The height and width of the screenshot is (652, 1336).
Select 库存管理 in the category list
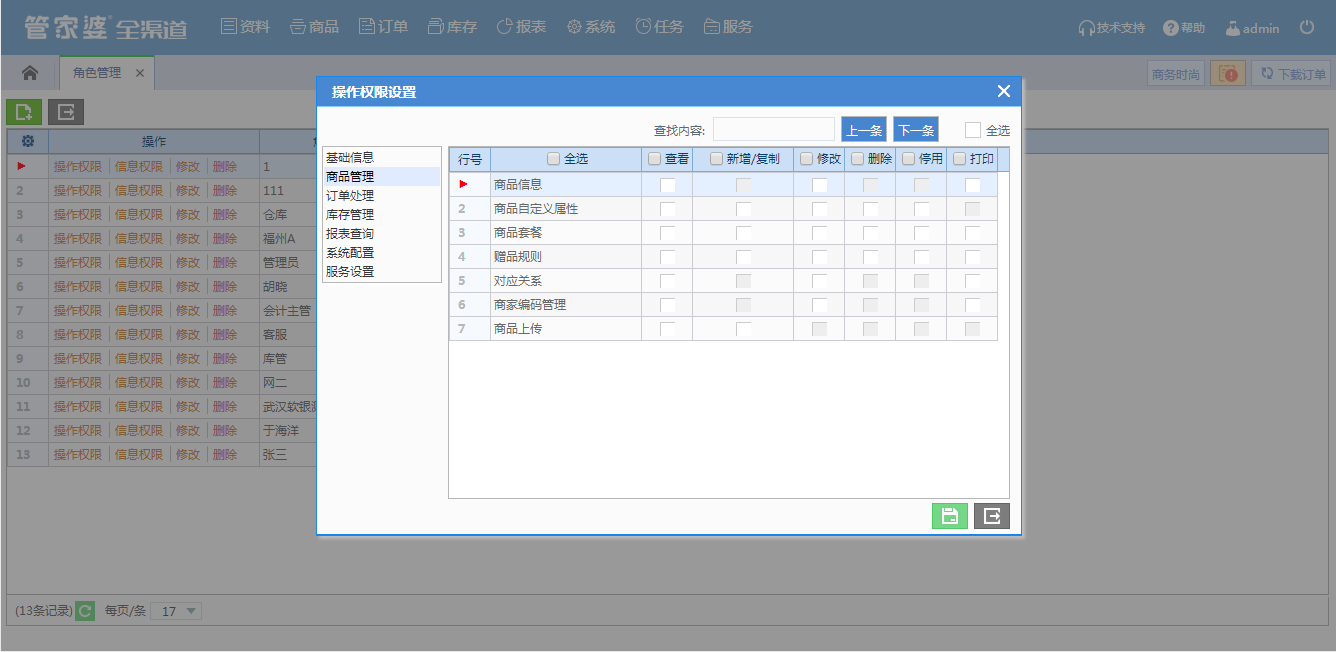click(x=350, y=215)
